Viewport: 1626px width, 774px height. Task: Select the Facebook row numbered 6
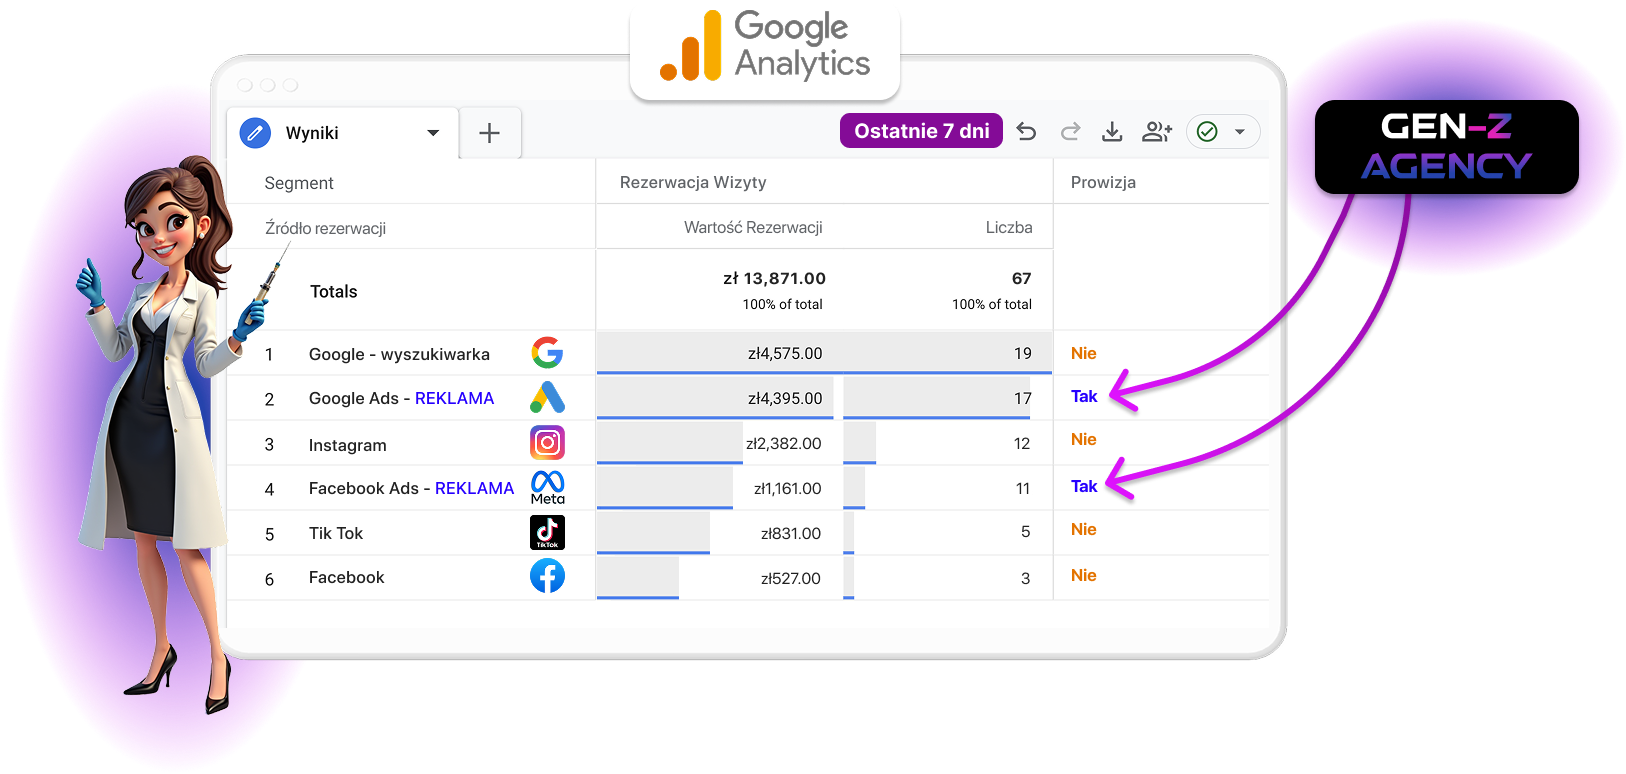click(x=748, y=578)
